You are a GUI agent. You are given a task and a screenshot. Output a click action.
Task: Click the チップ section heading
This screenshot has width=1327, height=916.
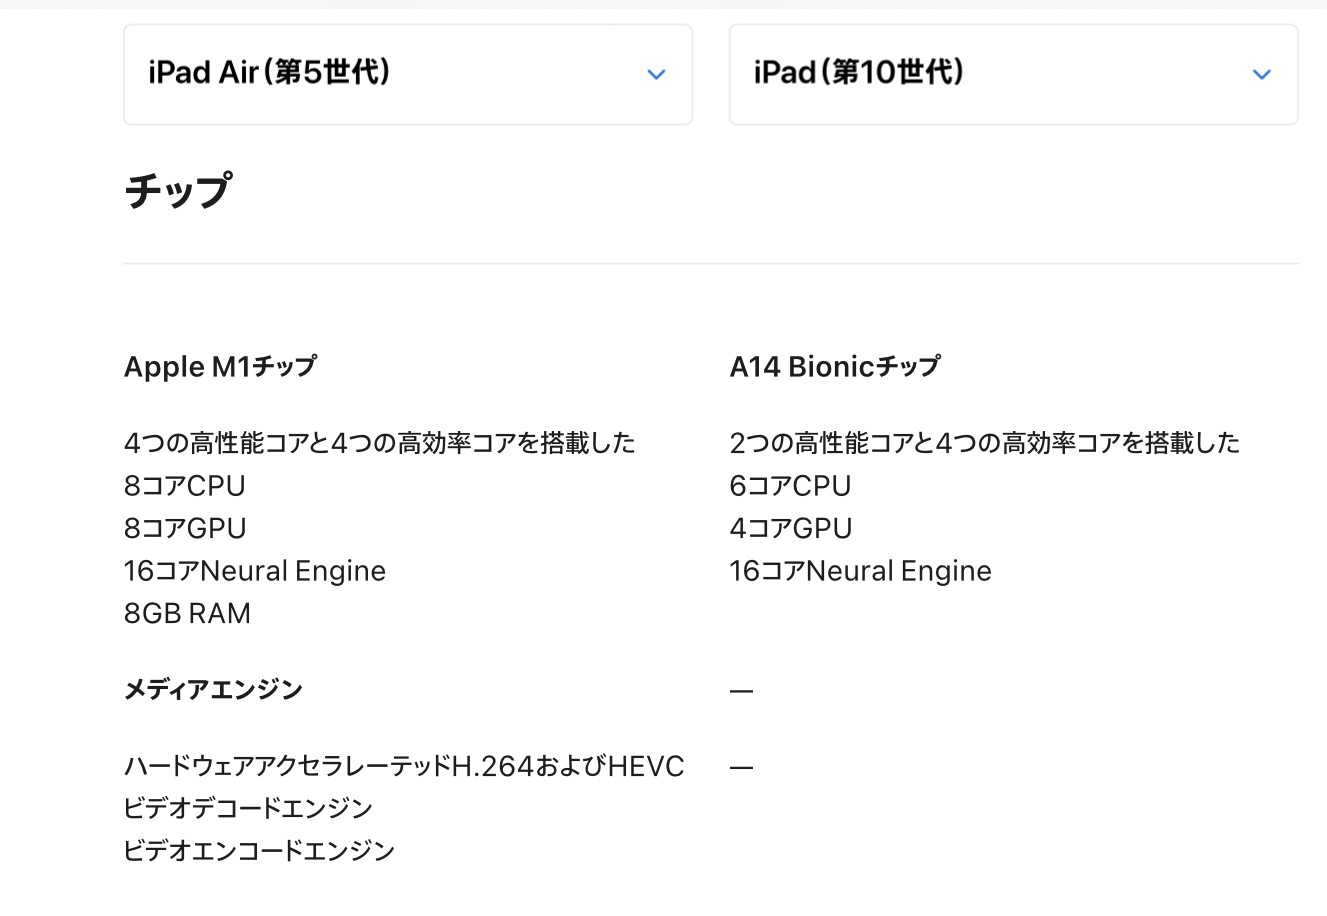(x=178, y=190)
